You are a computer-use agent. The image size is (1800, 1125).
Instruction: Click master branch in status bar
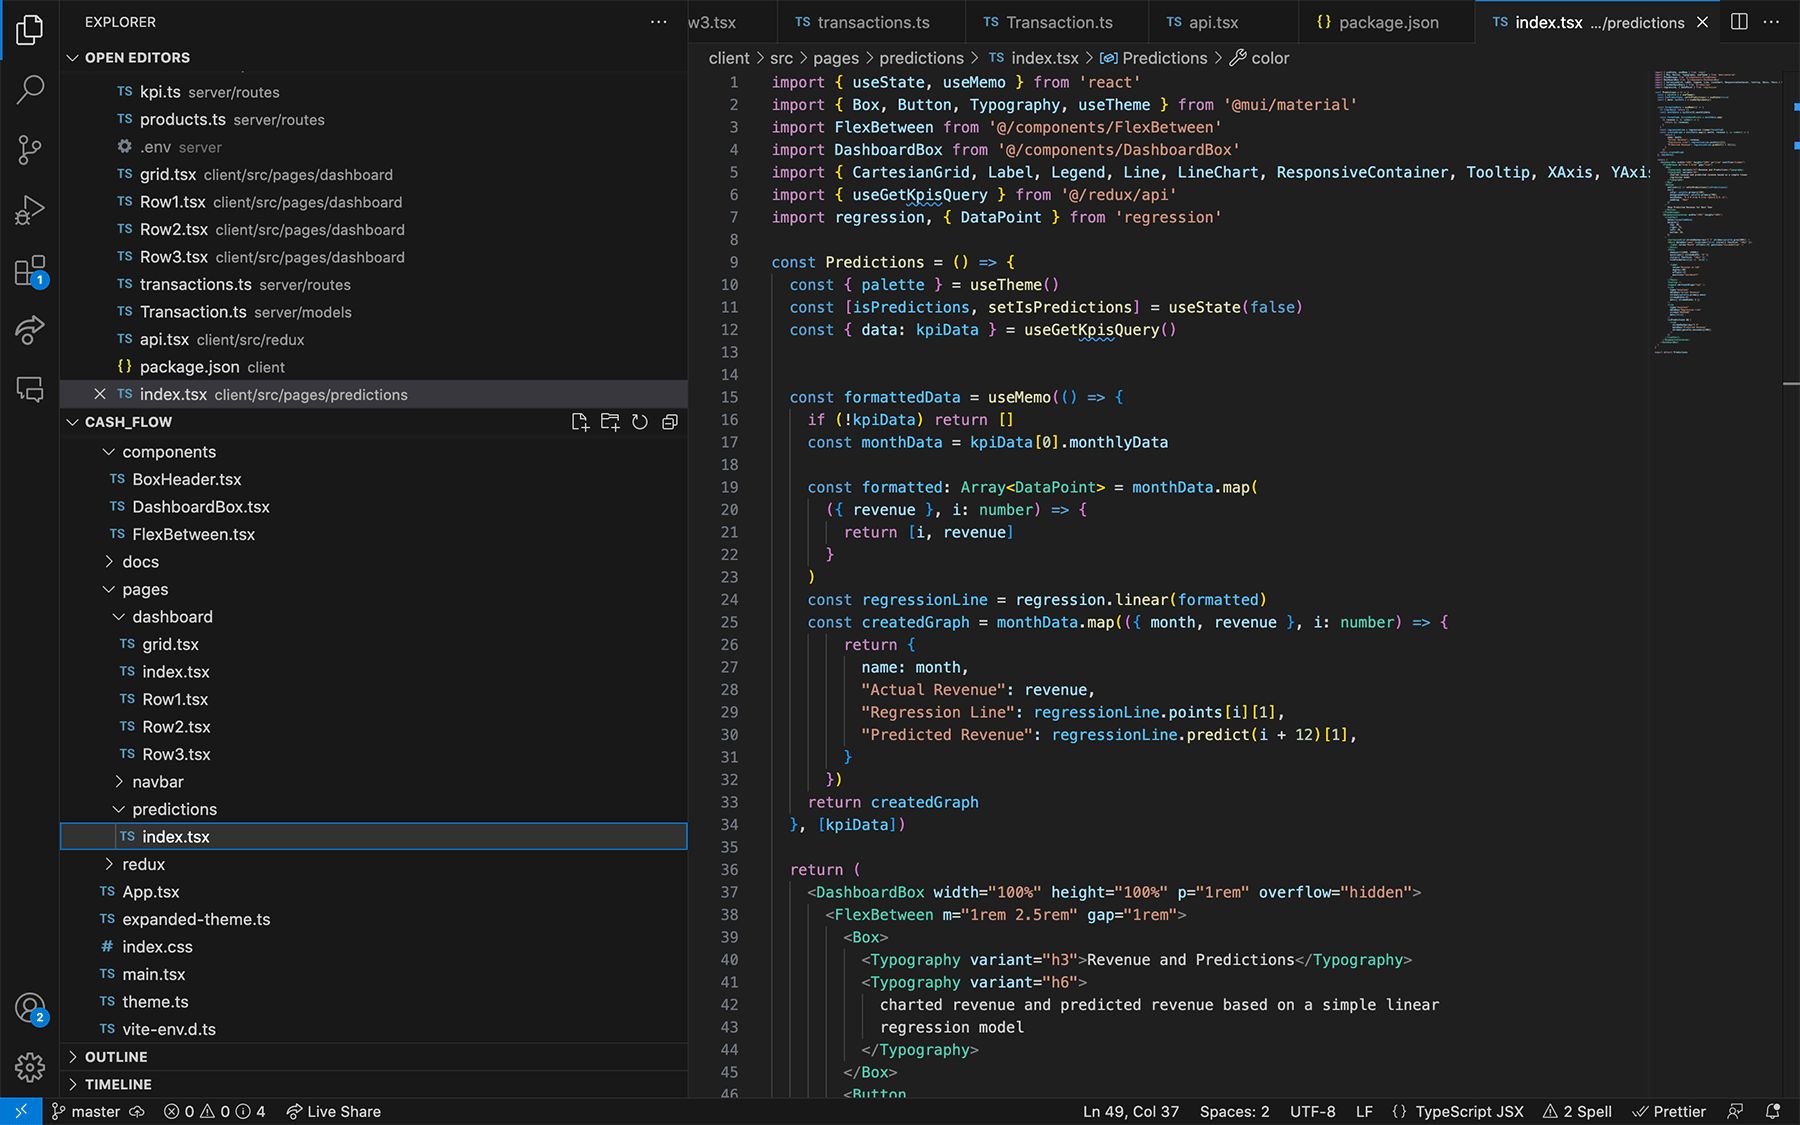pos(86,1111)
